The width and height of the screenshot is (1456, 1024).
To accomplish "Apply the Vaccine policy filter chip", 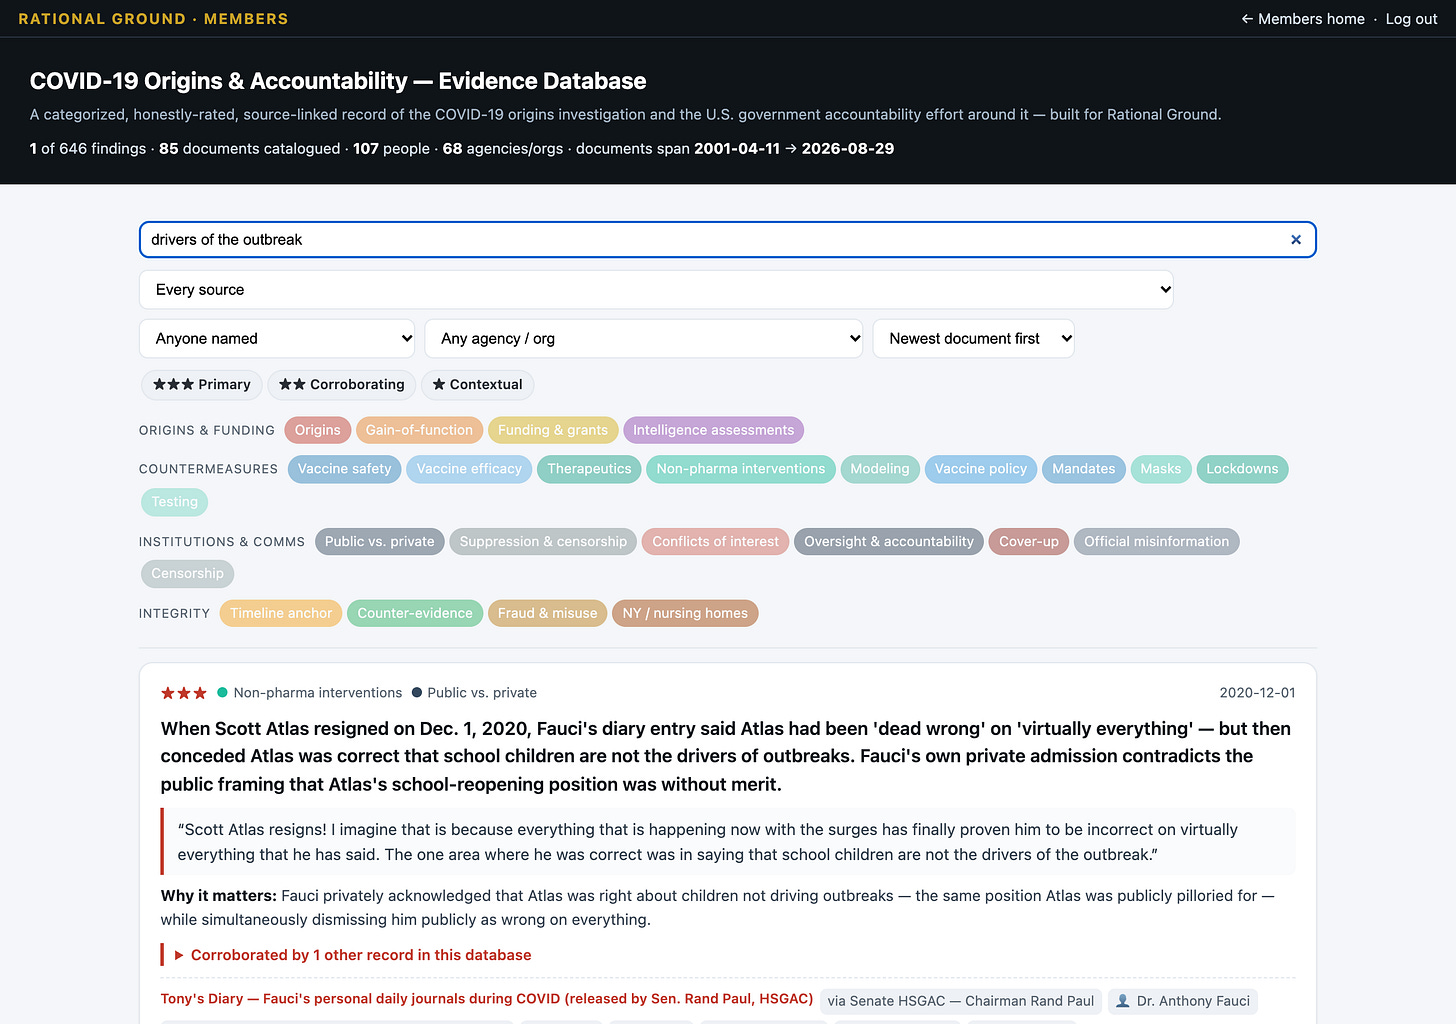I will (x=981, y=469).
